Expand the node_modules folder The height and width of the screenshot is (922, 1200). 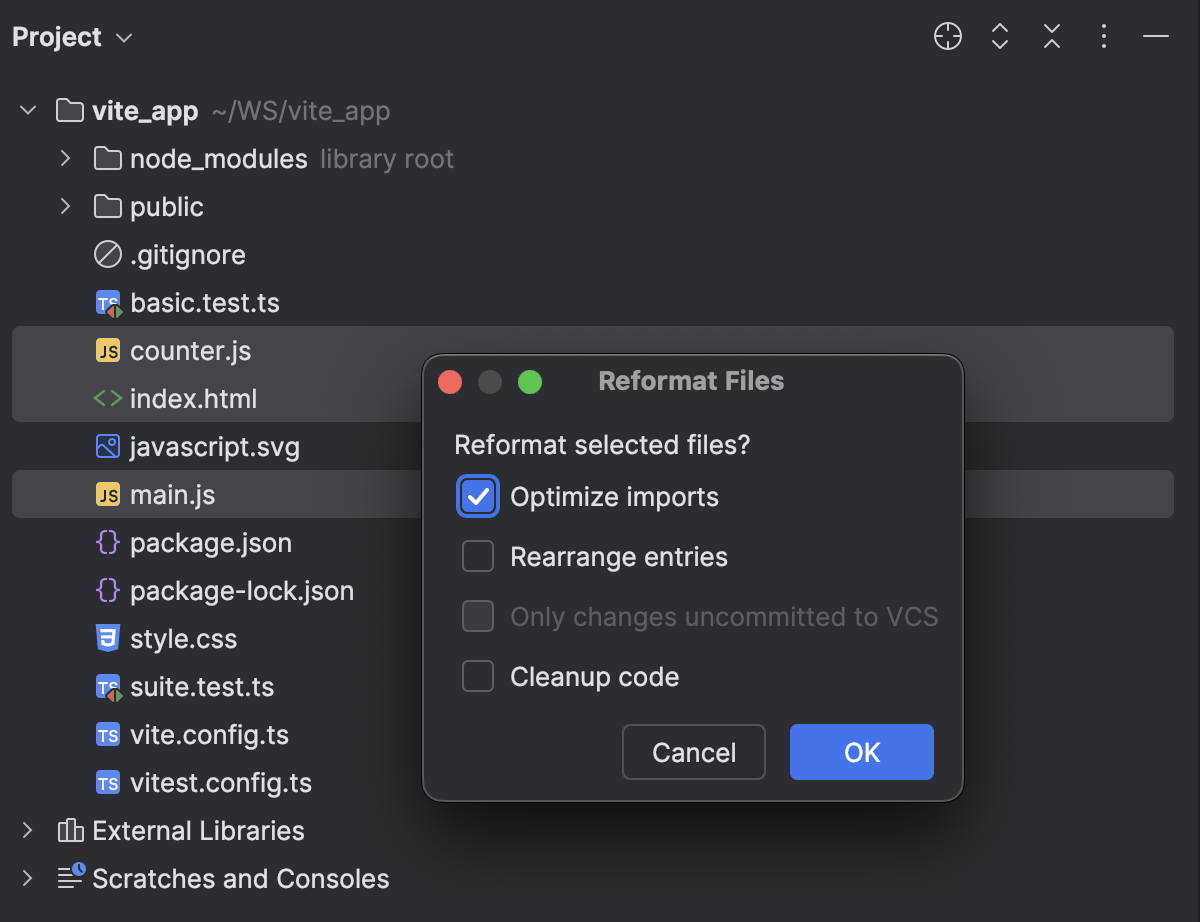click(x=64, y=158)
